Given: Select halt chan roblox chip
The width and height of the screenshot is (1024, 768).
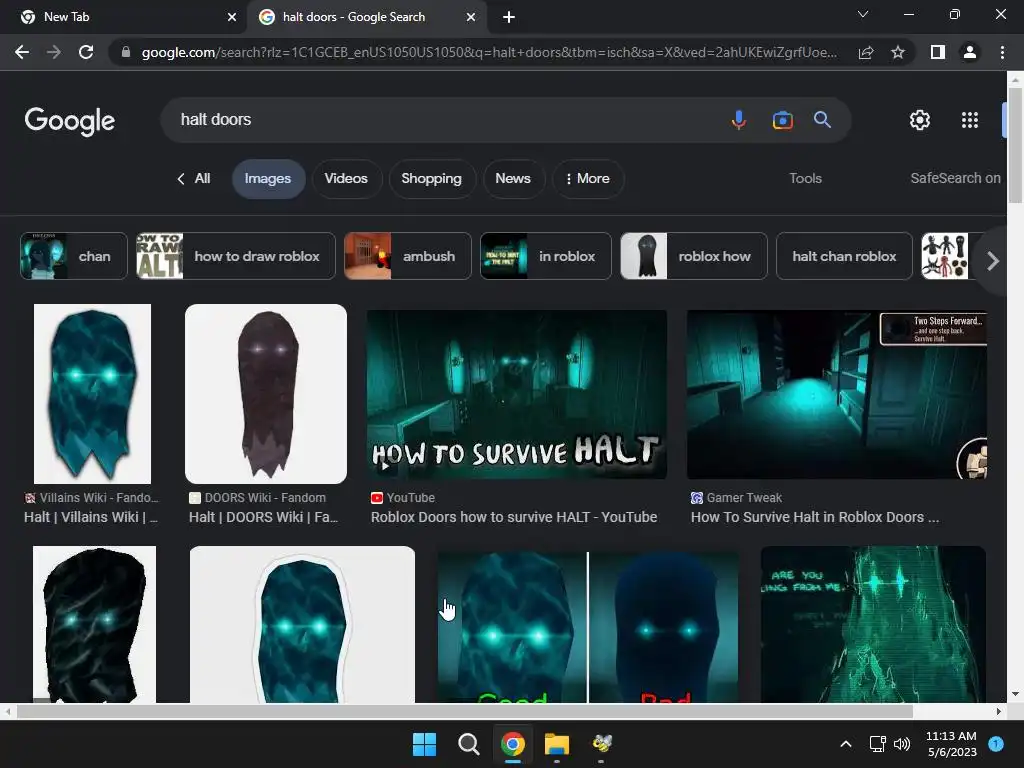Looking at the screenshot, I should (844, 256).
